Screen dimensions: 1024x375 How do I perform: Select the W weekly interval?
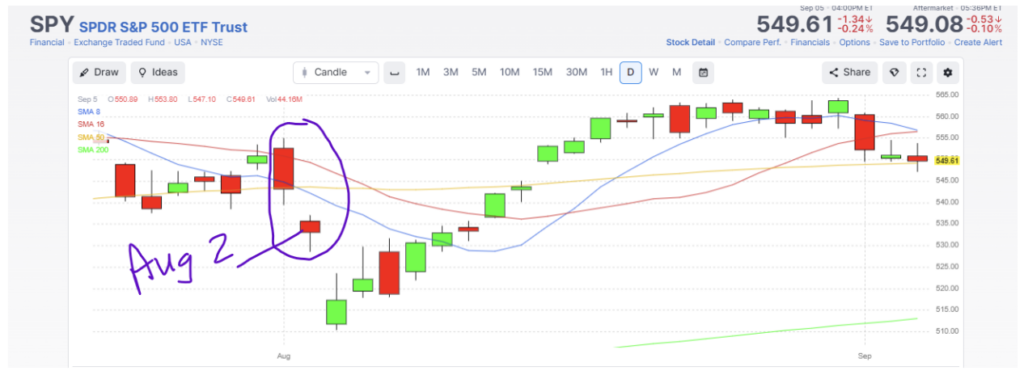[654, 73]
